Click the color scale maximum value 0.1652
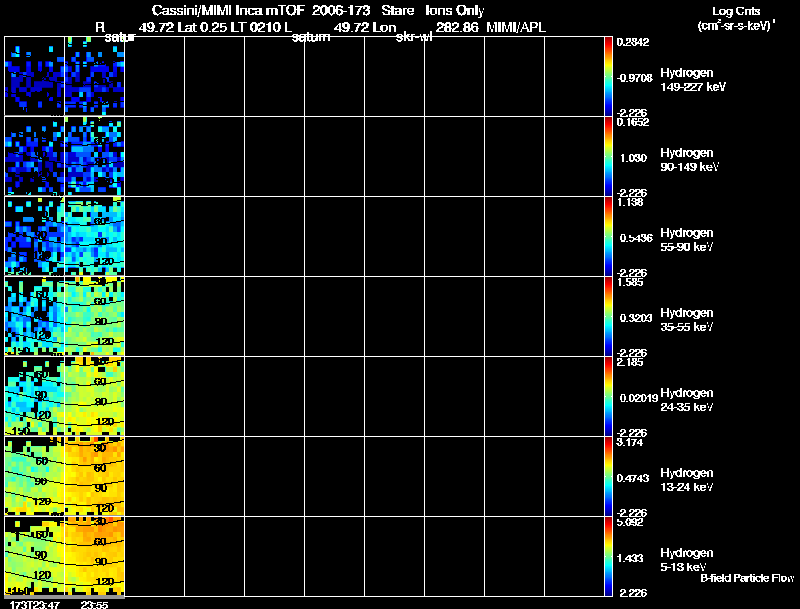Image resolution: width=800 pixels, height=609 pixels. pyautogui.click(x=633, y=122)
